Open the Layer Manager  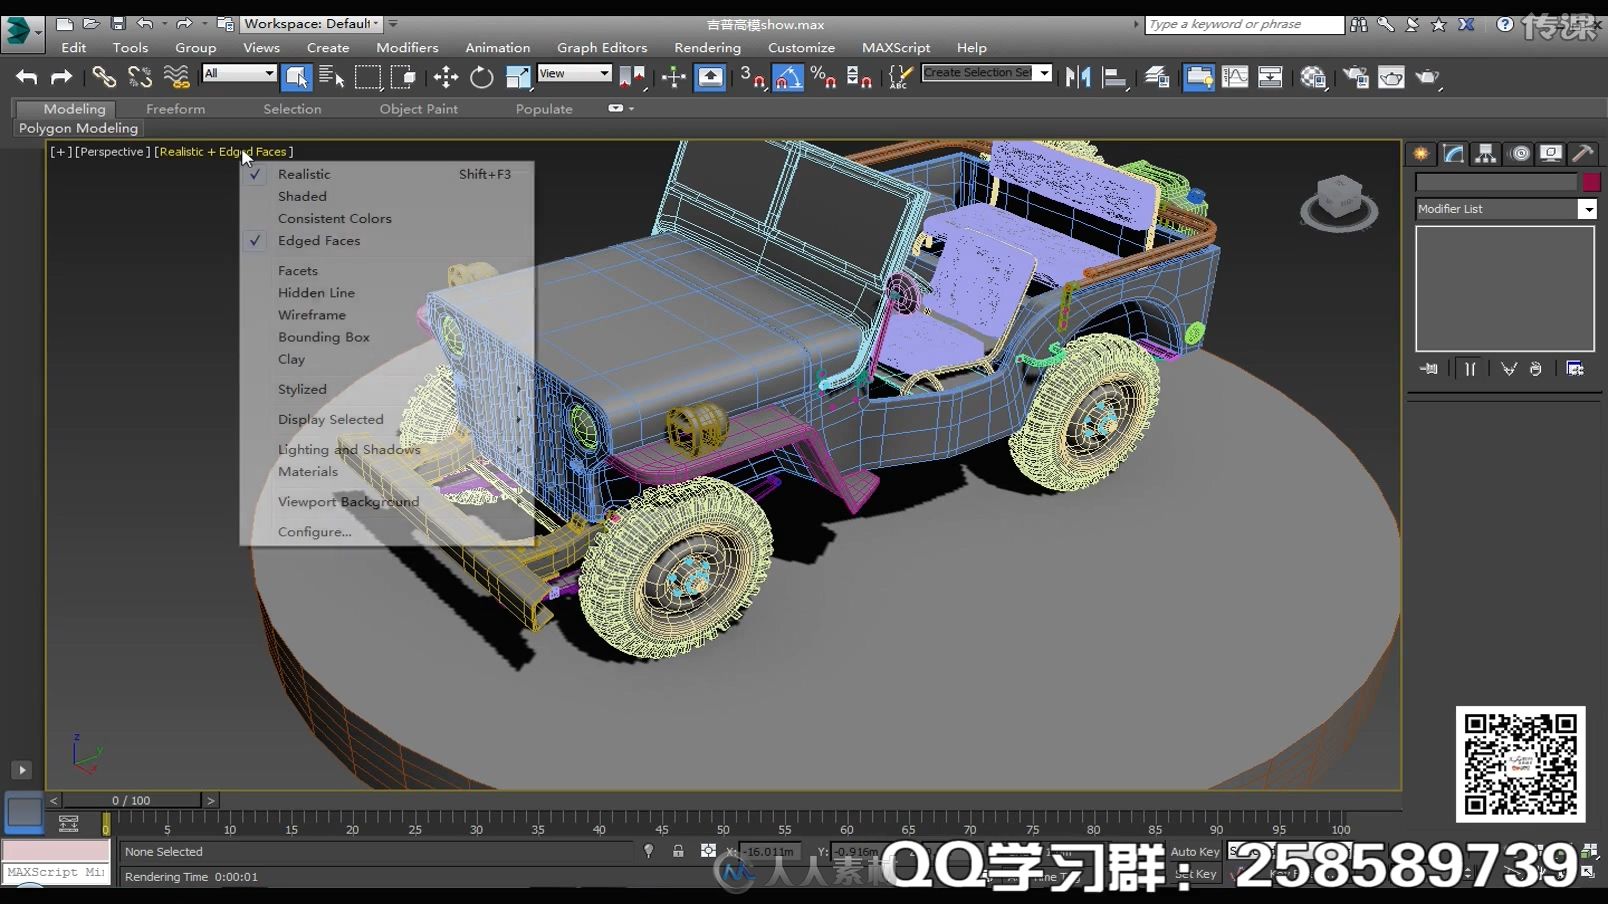[x=1157, y=77]
